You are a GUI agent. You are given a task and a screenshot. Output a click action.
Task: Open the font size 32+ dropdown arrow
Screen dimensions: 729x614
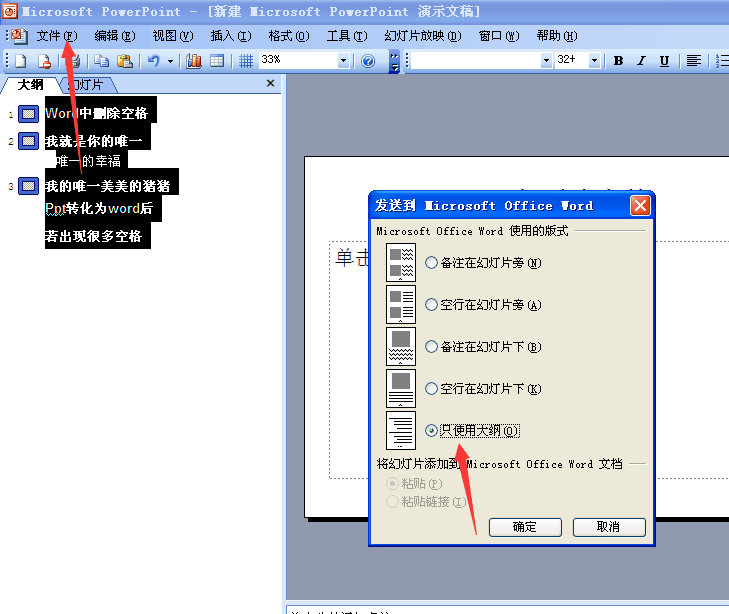(x=594, y=60)
